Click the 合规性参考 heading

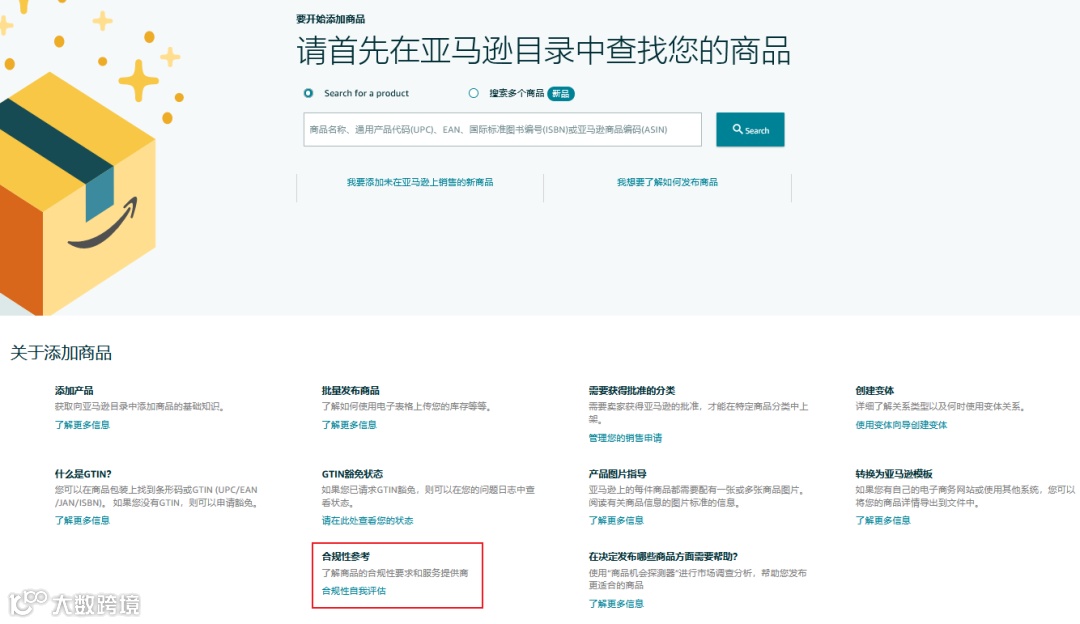[346, 557]
